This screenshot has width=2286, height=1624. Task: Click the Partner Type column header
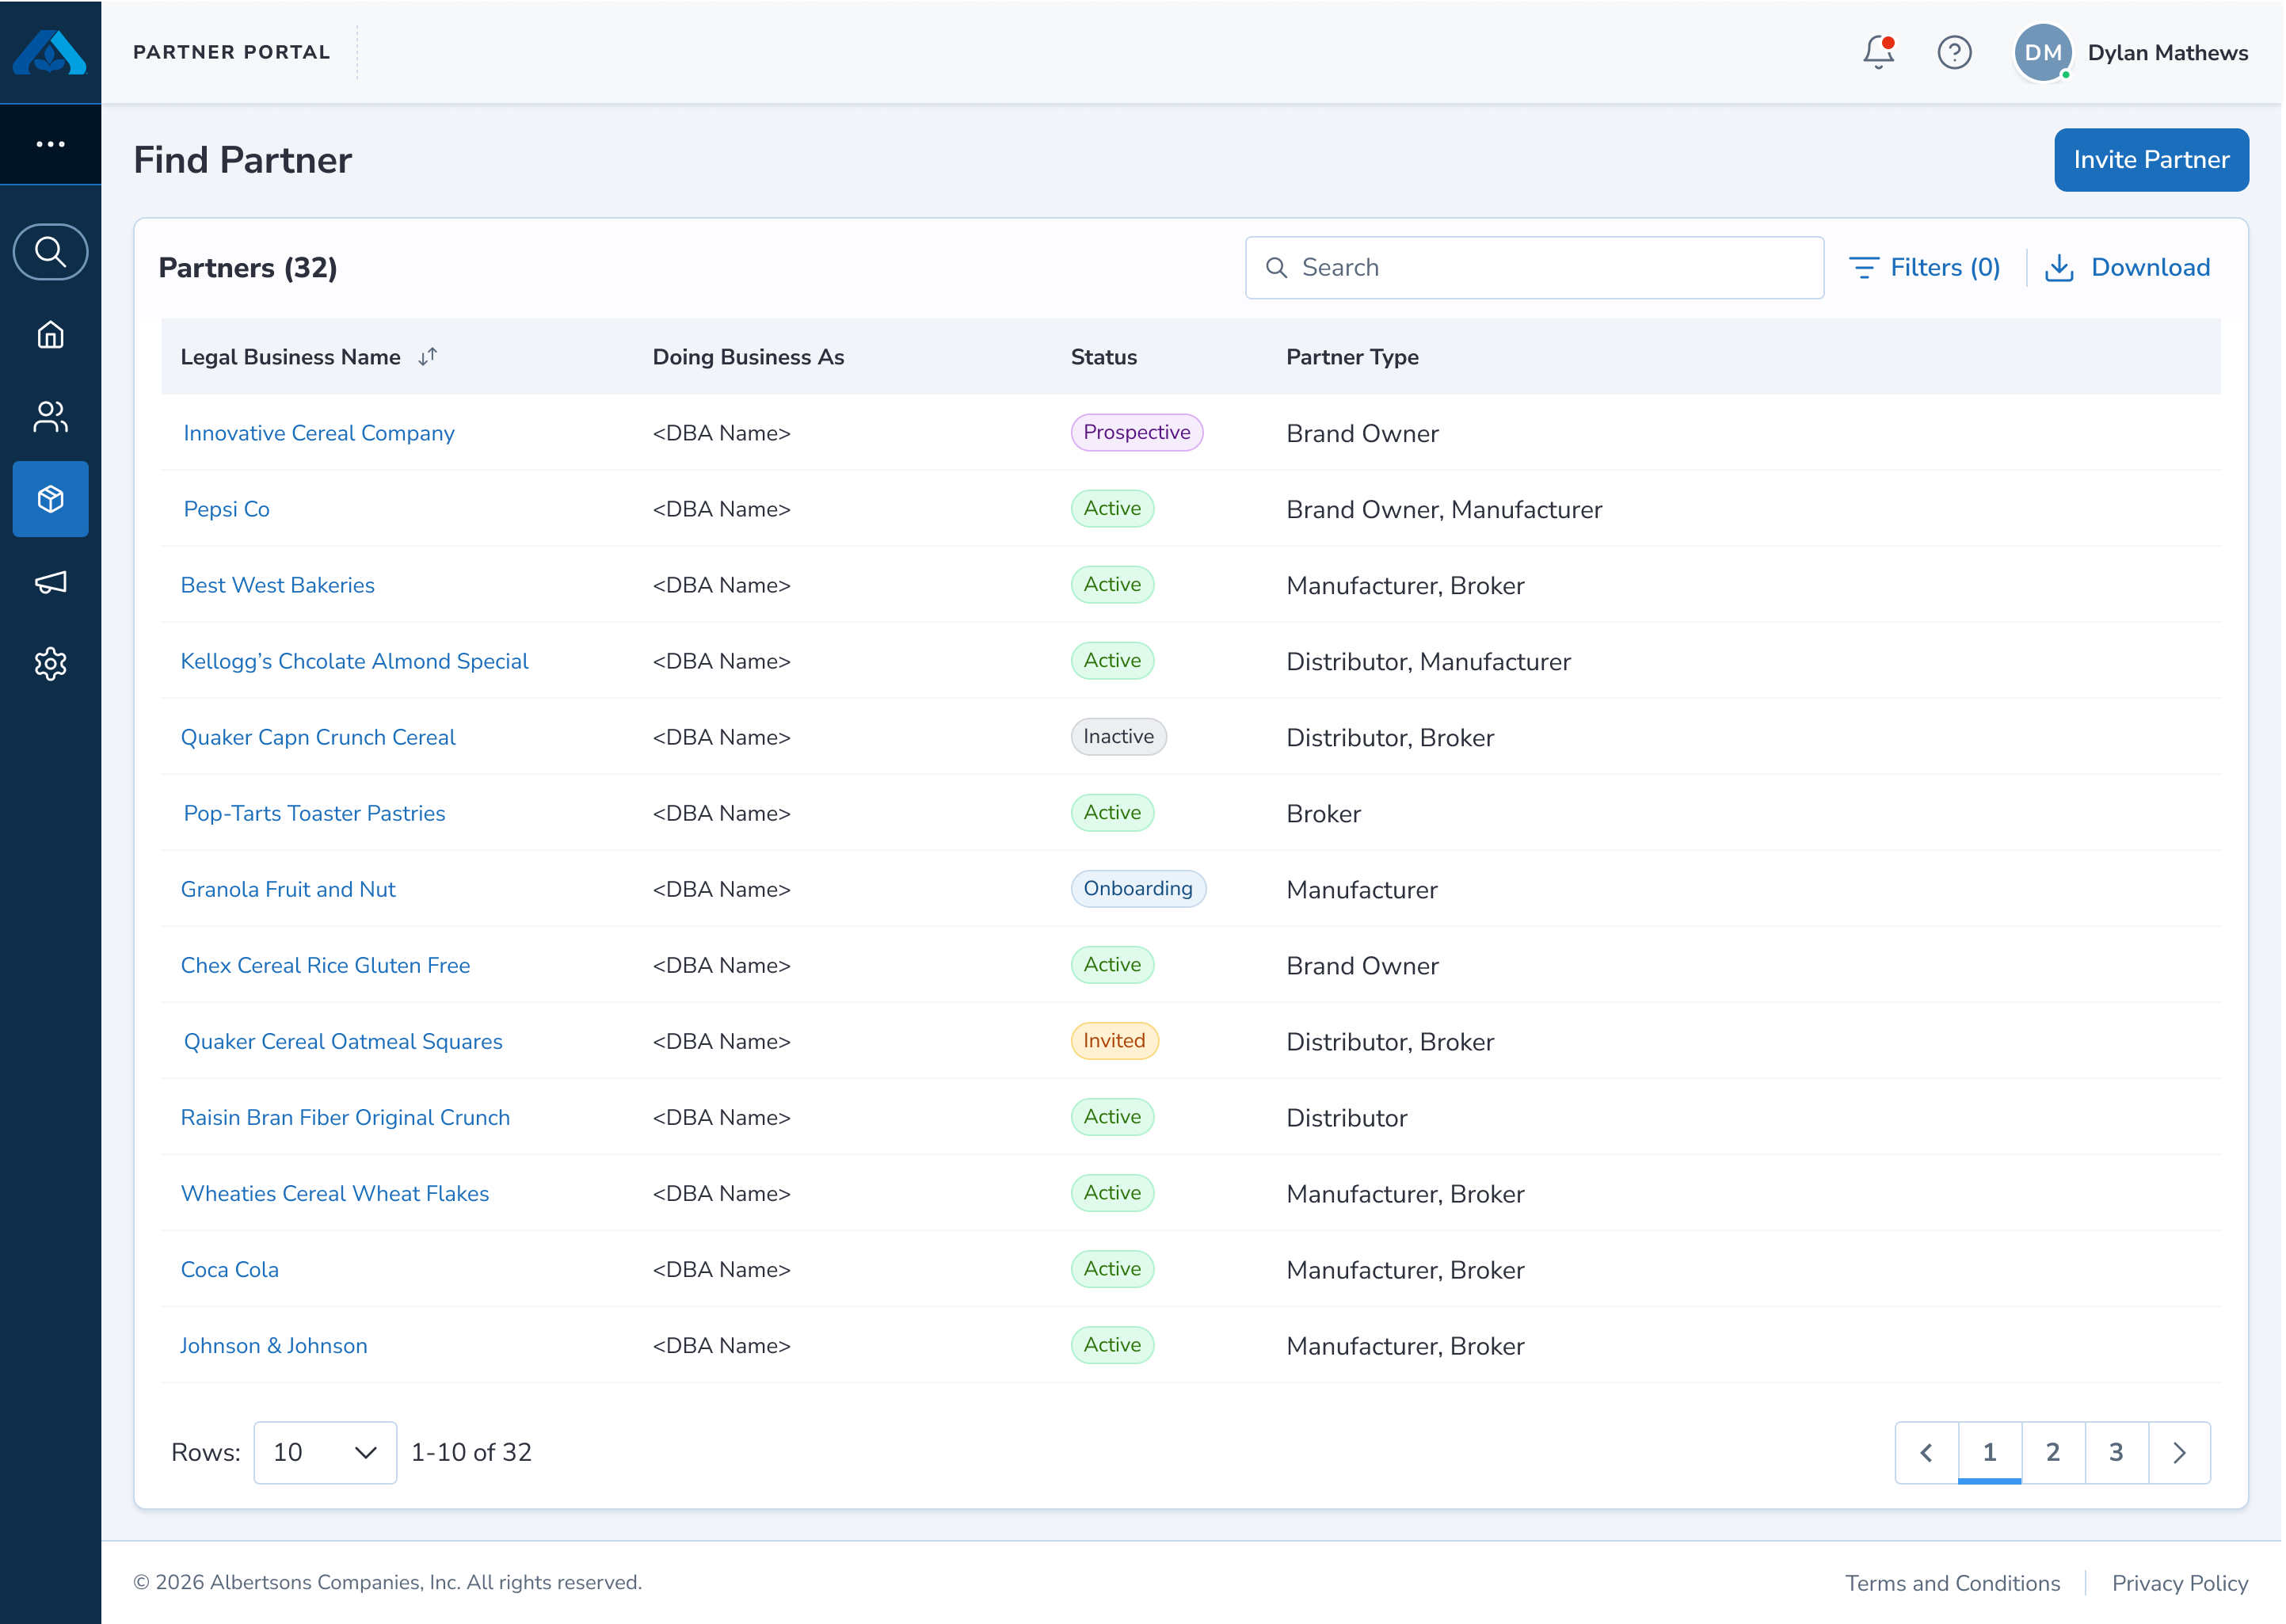[x=1352, y=357]
